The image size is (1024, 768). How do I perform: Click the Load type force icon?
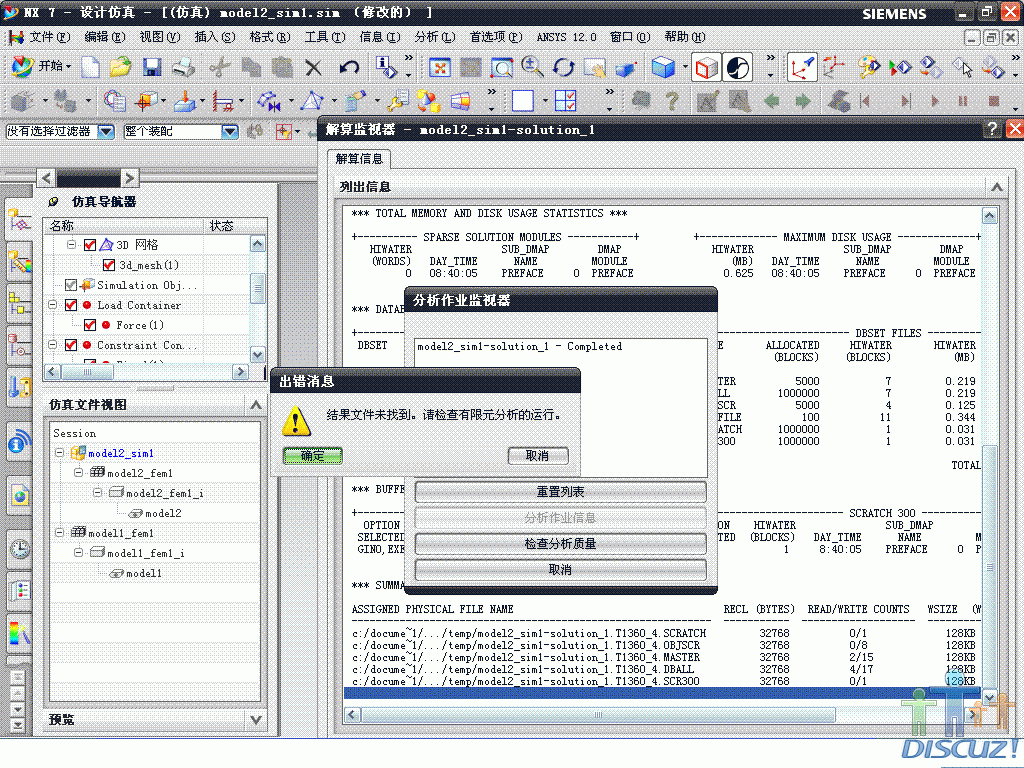click(185, 101)
